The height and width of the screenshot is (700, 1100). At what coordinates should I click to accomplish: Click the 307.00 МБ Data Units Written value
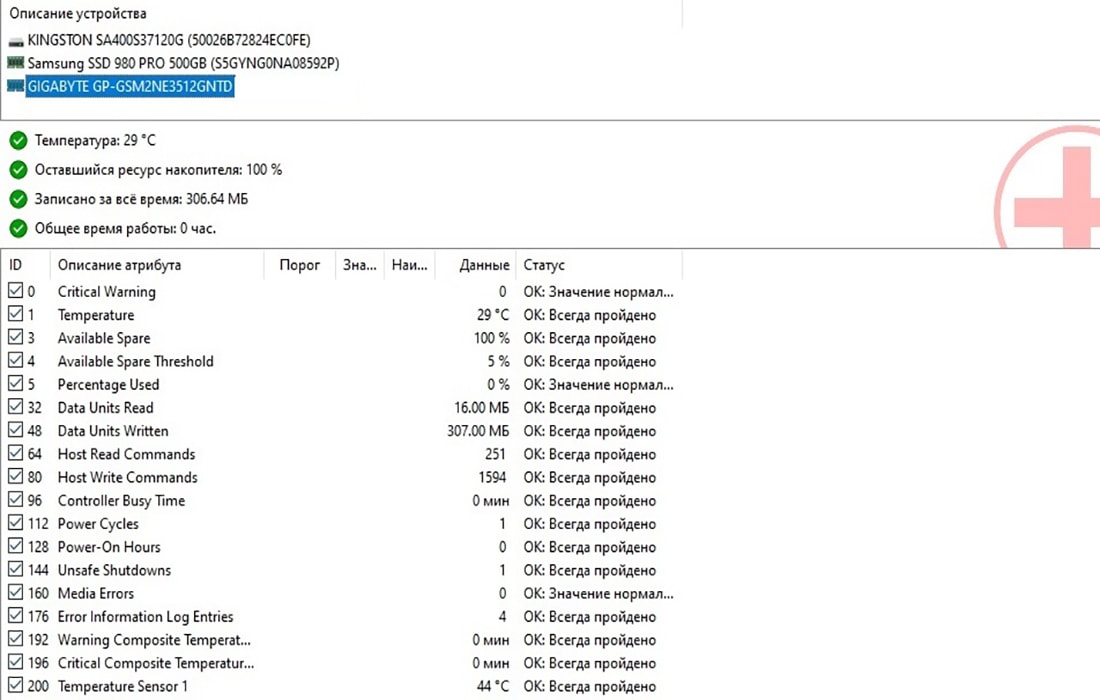coord(478,431)
